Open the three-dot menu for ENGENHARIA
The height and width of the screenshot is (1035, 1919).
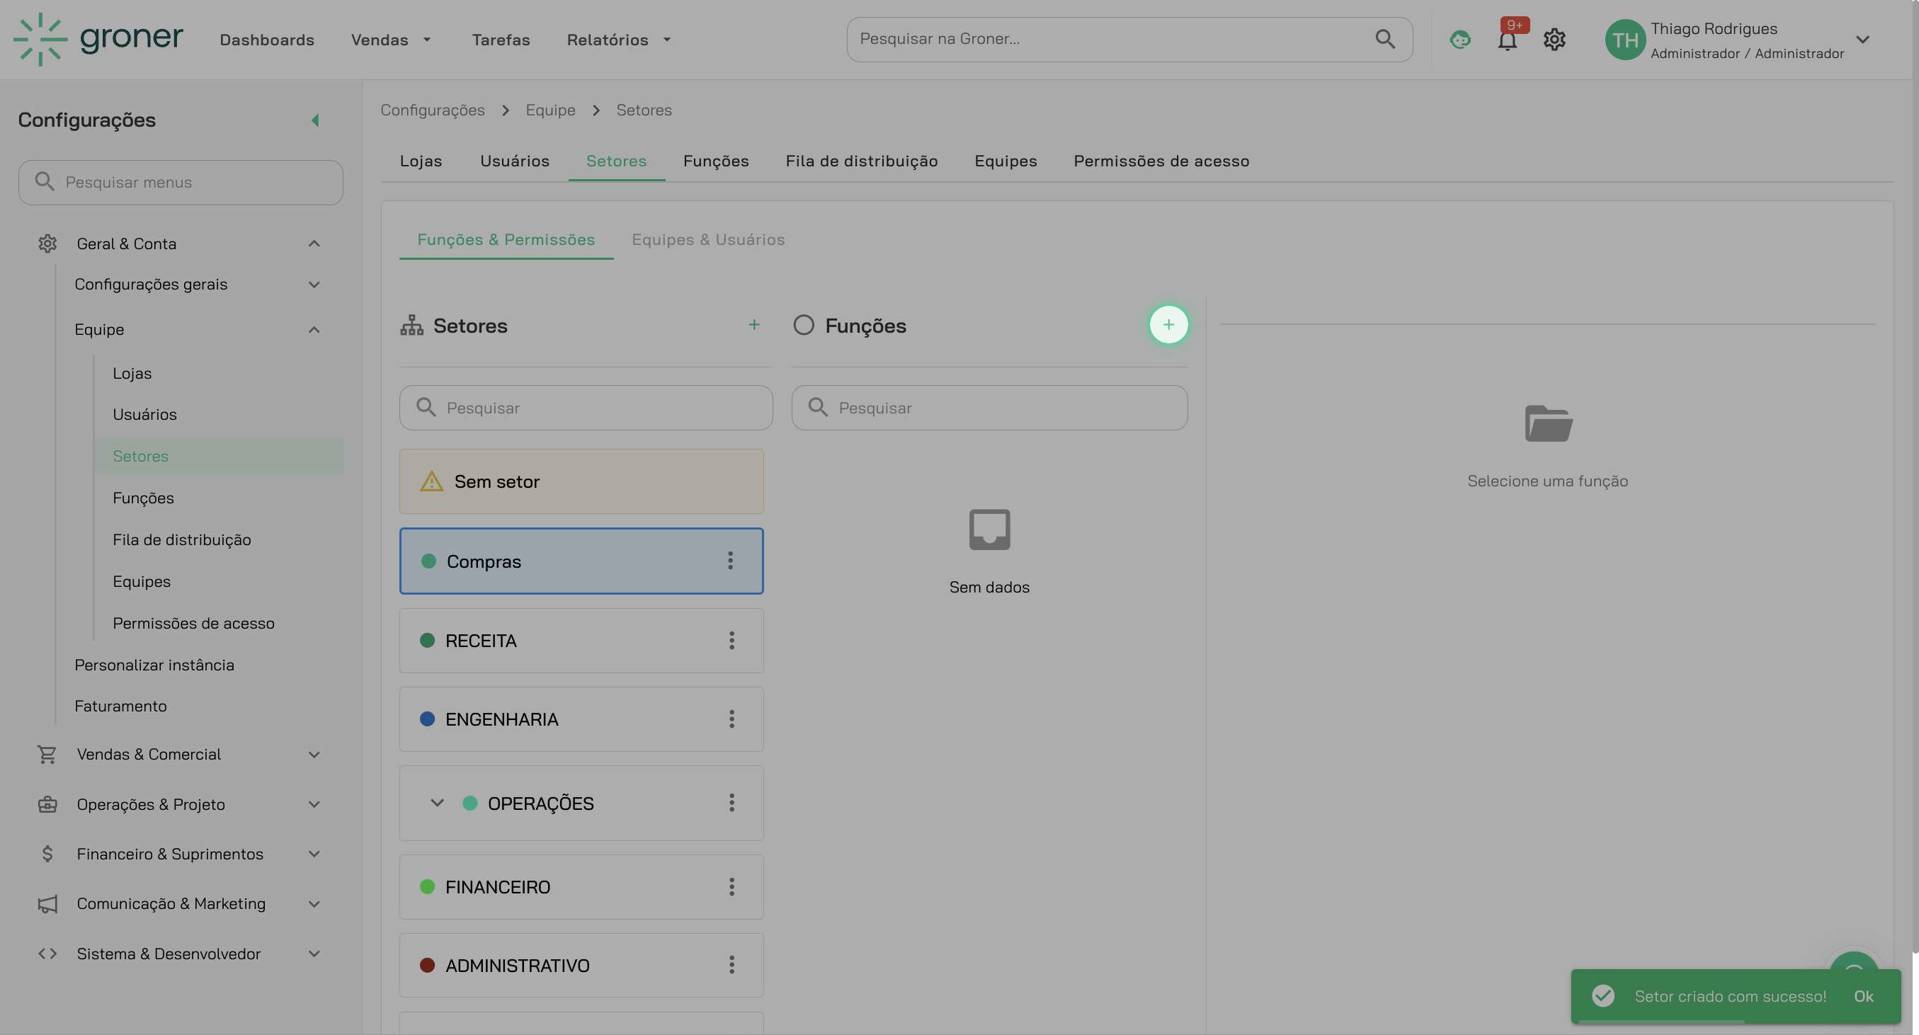pos(730,718)
